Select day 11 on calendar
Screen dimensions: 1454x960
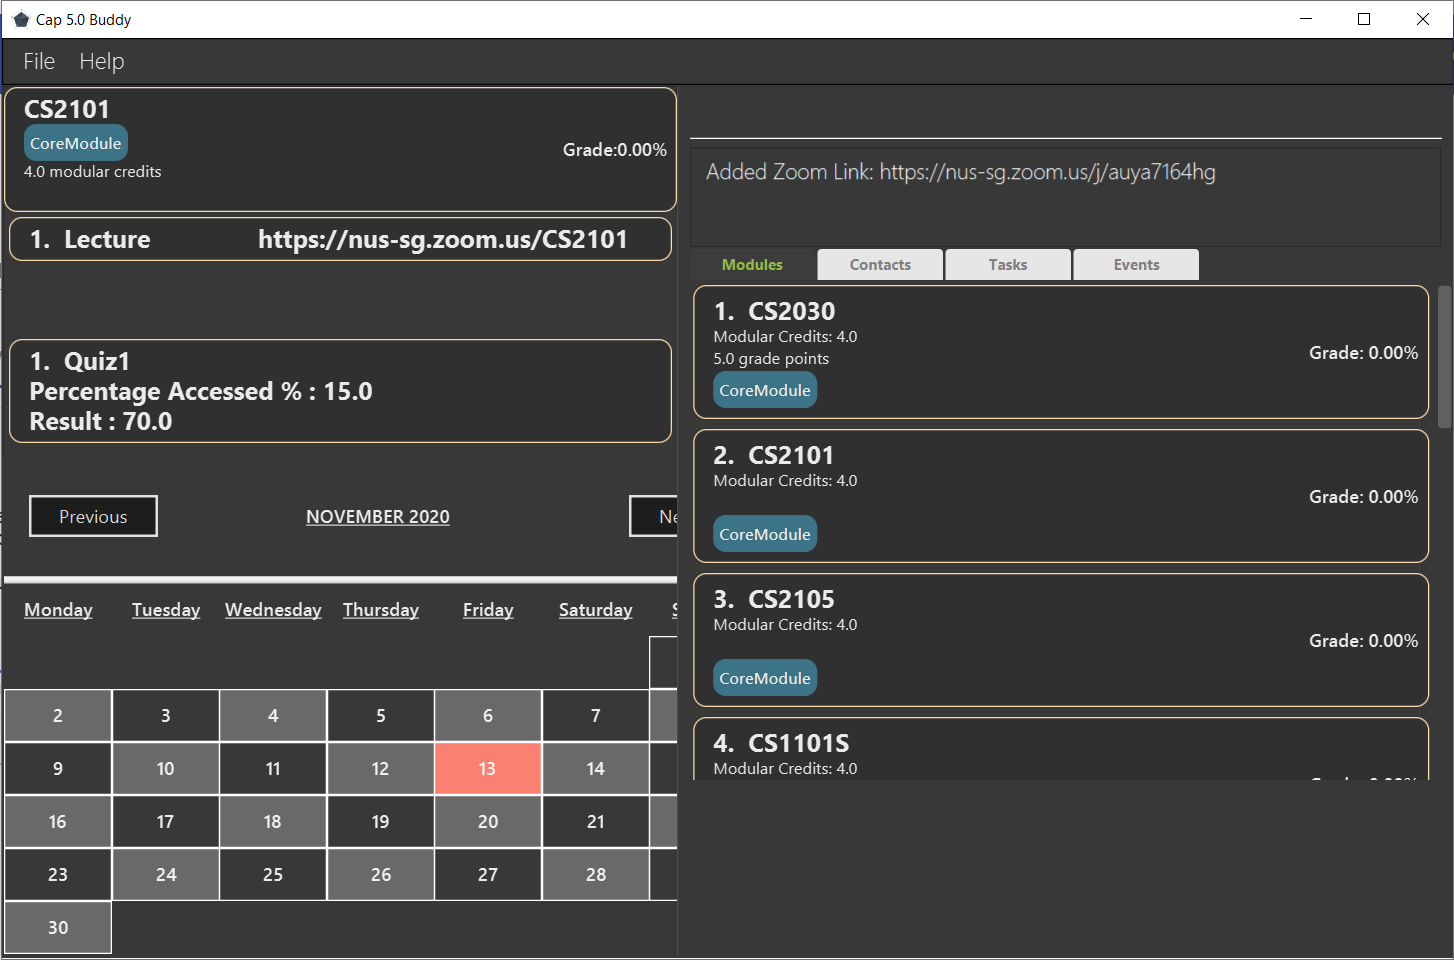[273, 768]
